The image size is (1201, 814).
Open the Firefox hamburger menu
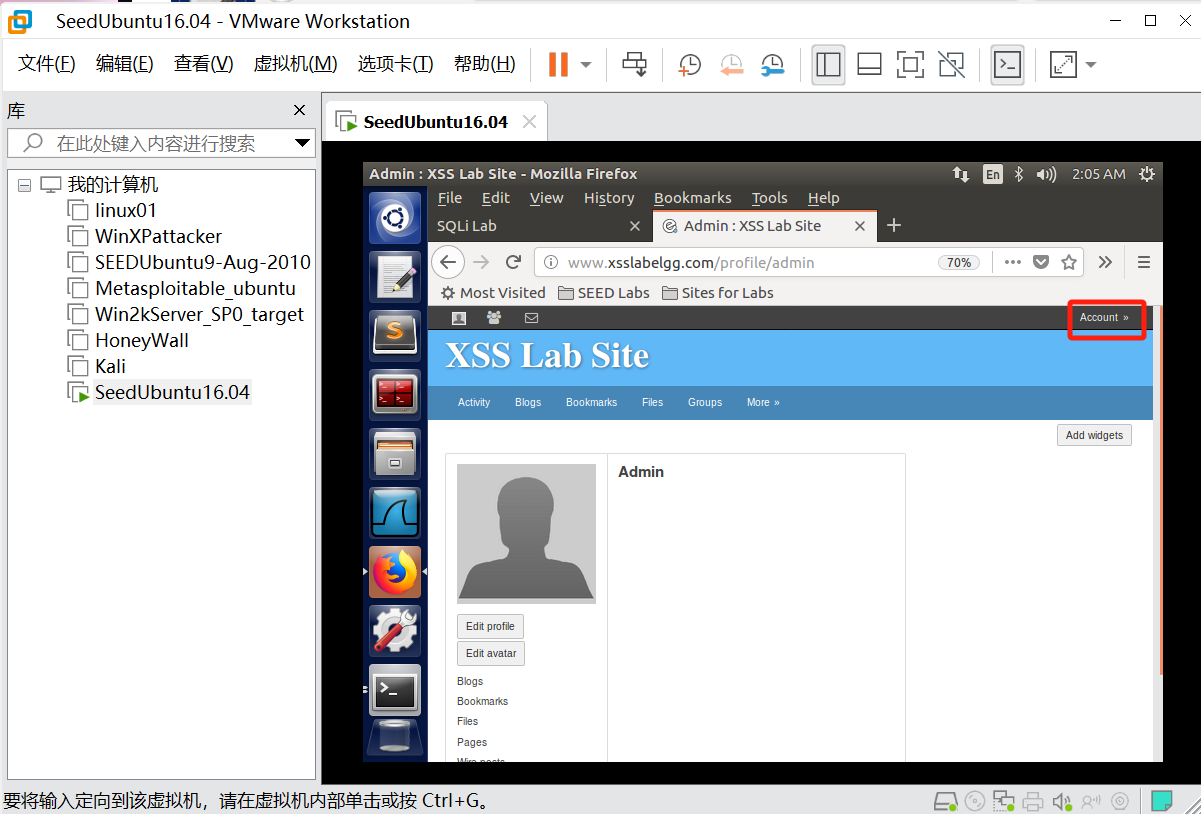tap(1144, 262)
